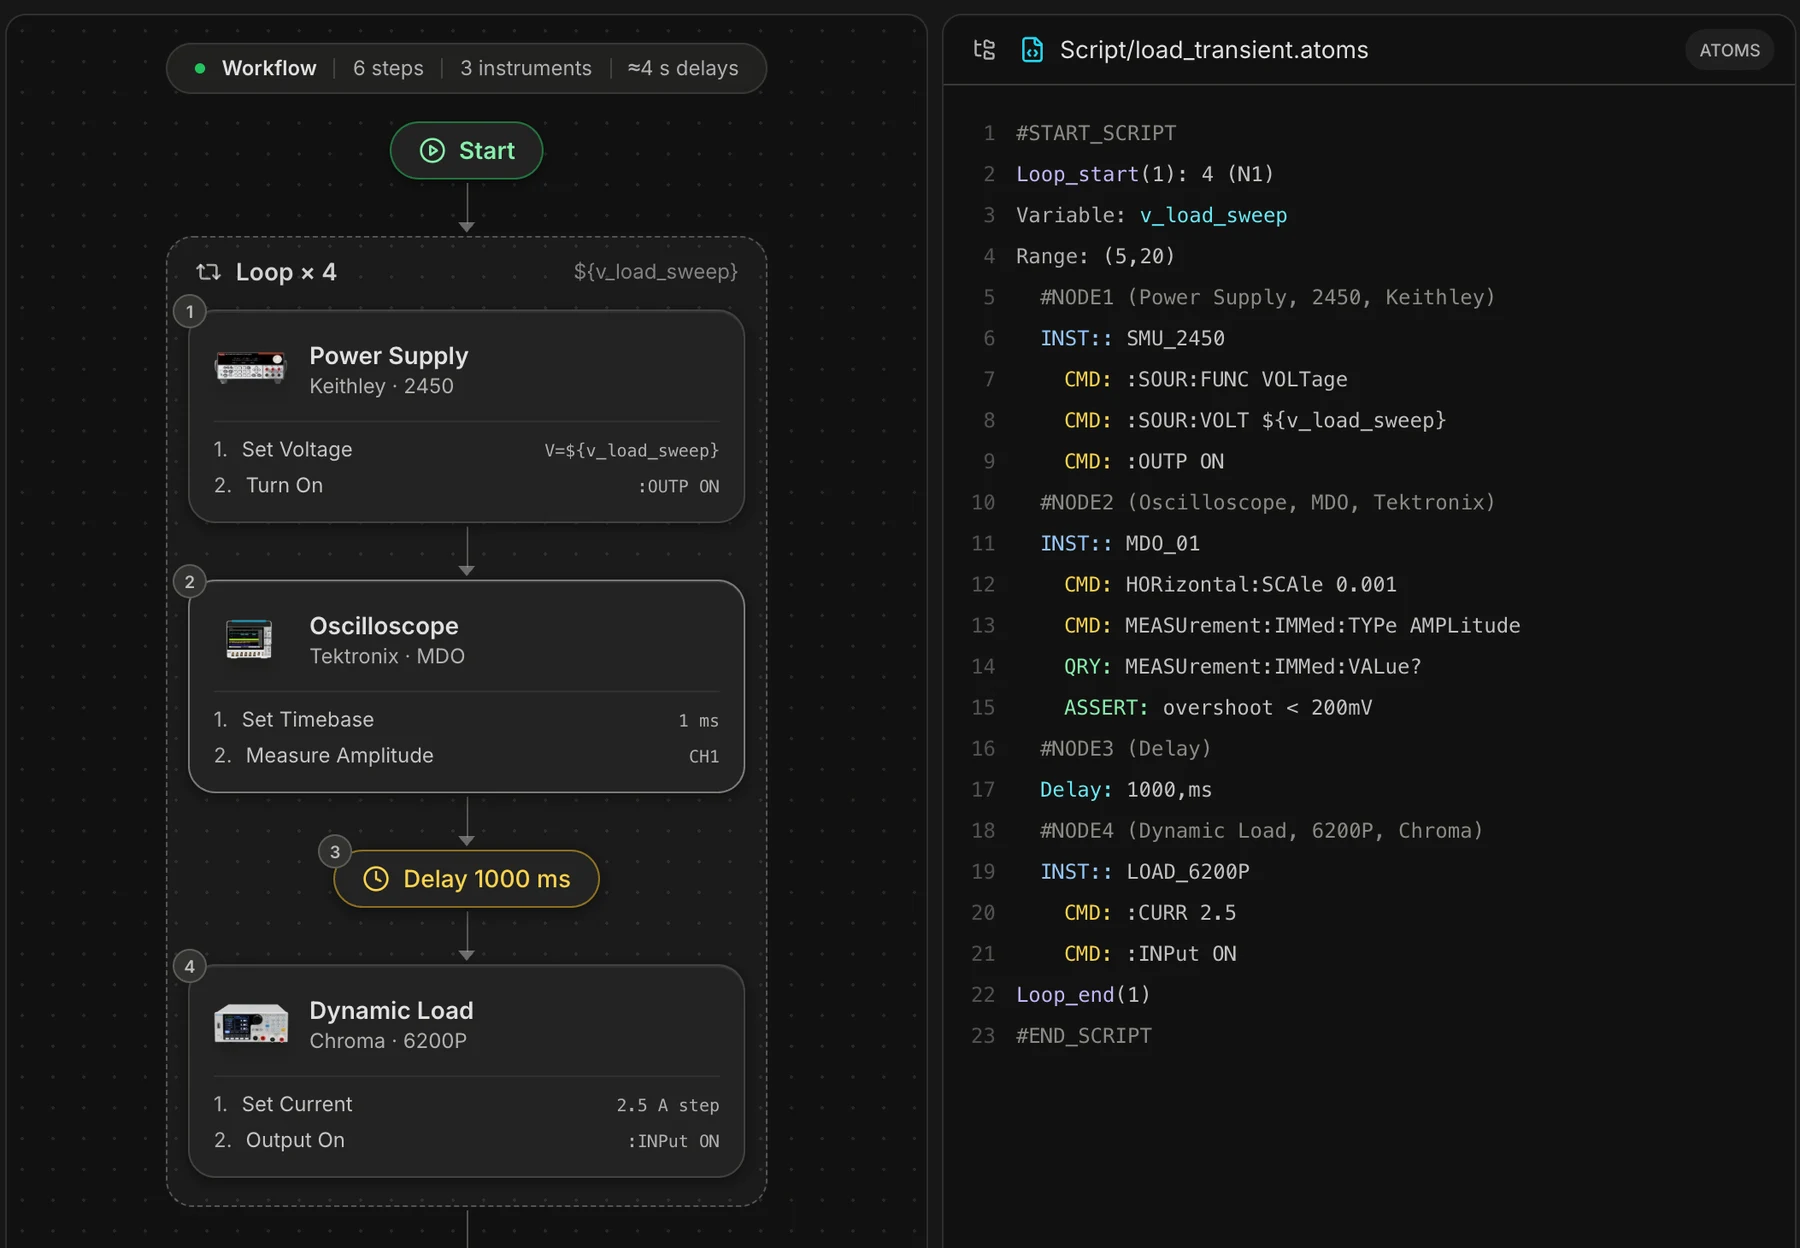Click the ≈4 s delays indicator
The height and width of the screenshot is (1248, 1800).
(x=683, y=68)
